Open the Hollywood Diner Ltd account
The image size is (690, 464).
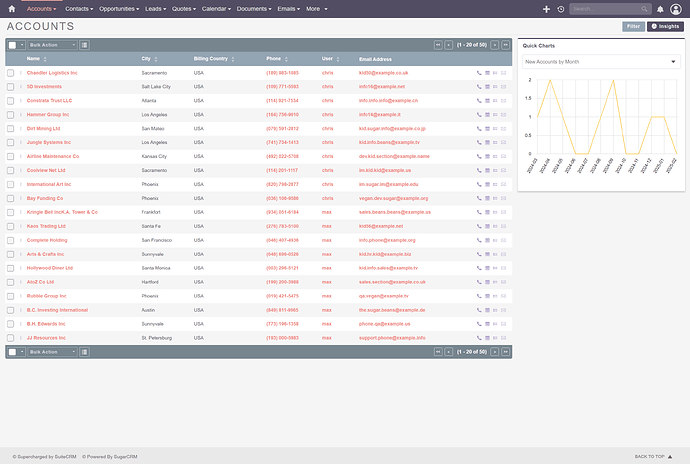click(x=50, y=268)
